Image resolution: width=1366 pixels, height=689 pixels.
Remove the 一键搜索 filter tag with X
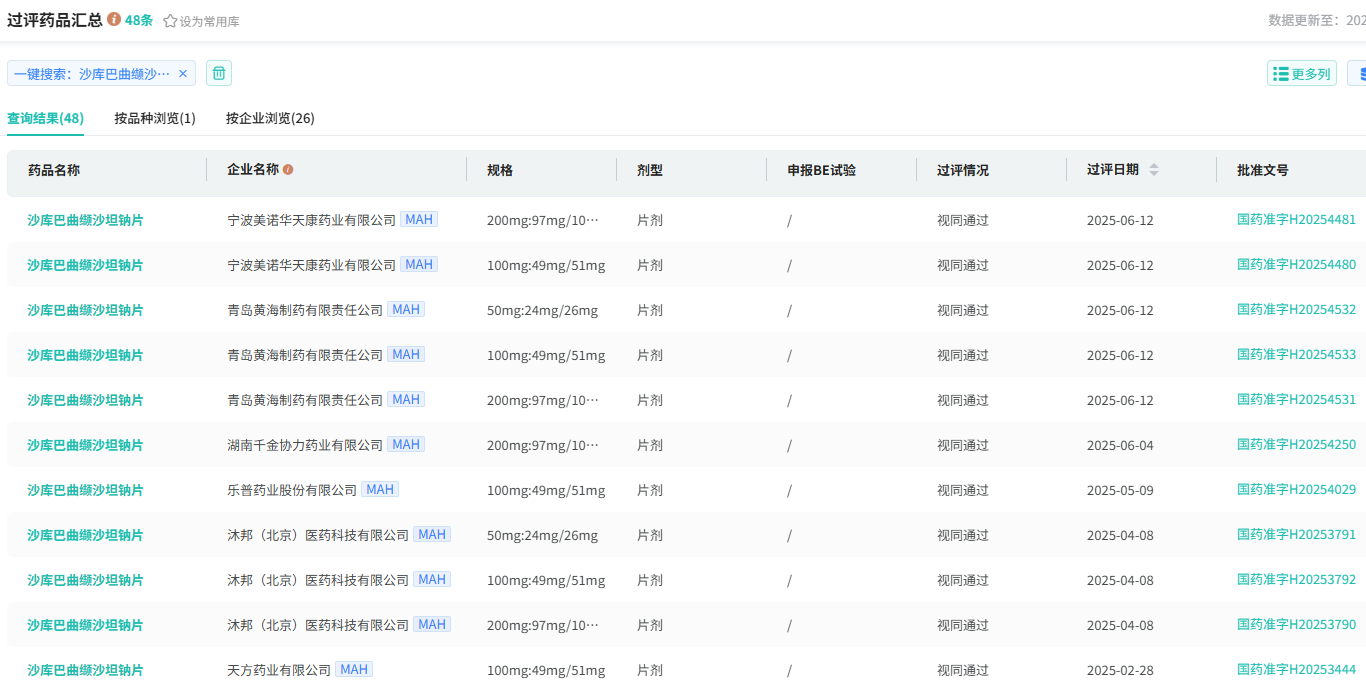point(183,74)
